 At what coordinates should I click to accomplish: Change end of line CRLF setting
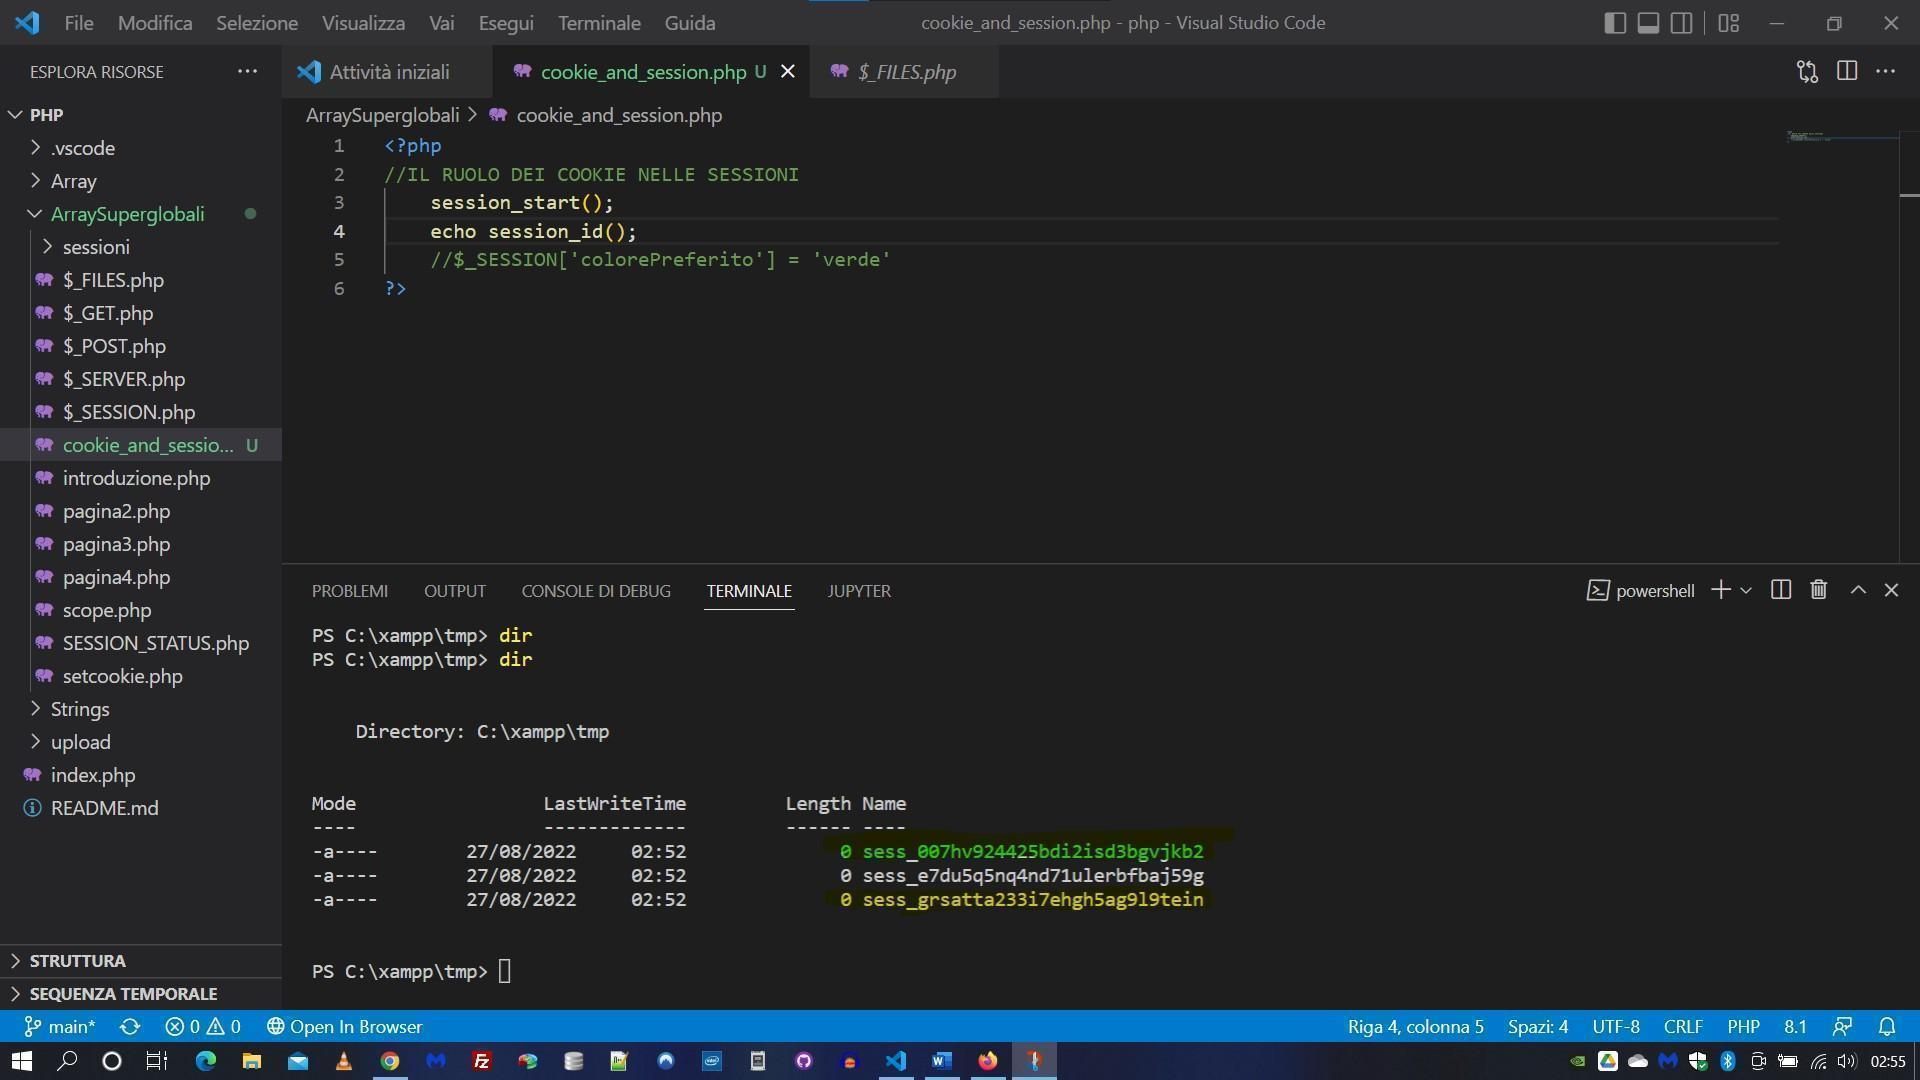point(1683,1027)
